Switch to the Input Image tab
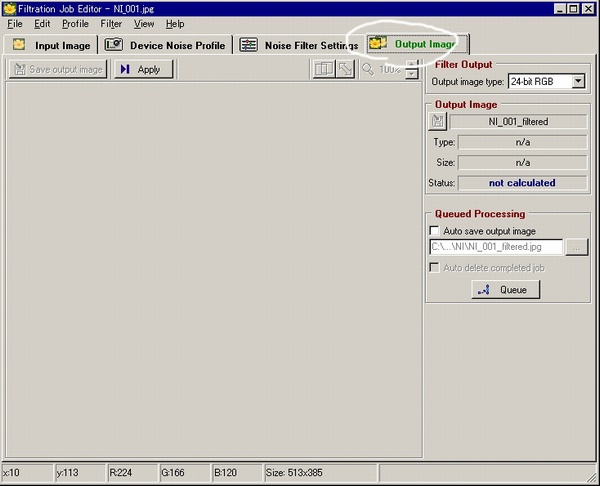This screenshot has width=600, height=486. click(51, 45)
